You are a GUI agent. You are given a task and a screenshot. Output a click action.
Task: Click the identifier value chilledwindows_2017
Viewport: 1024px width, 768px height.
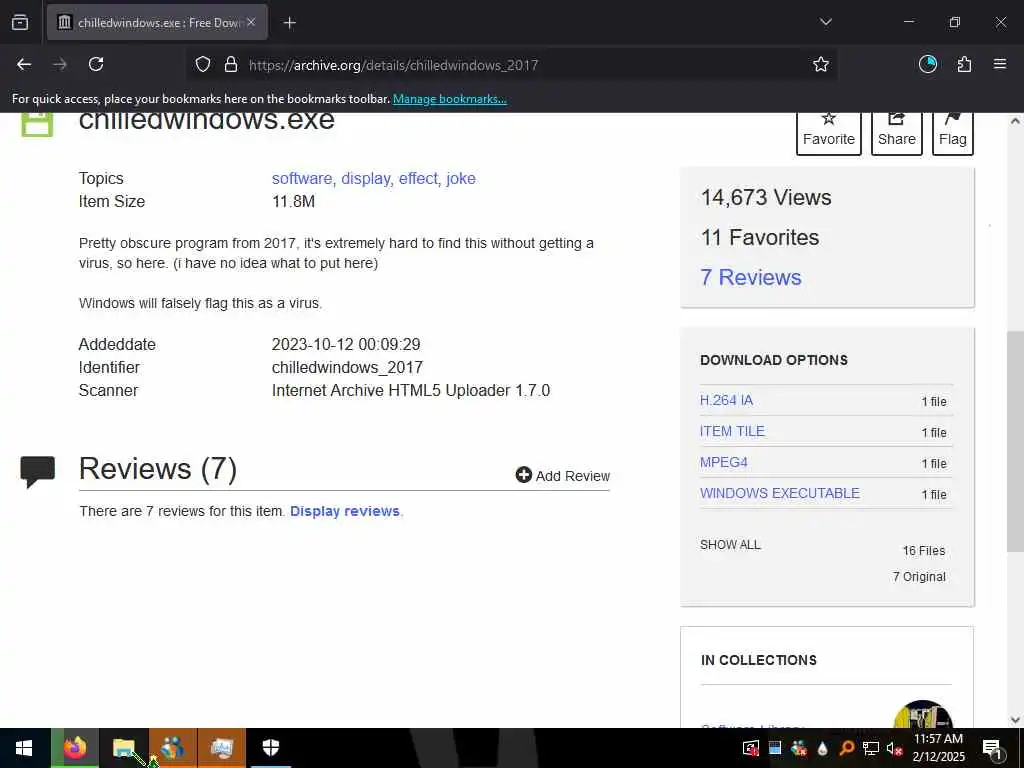347,367
